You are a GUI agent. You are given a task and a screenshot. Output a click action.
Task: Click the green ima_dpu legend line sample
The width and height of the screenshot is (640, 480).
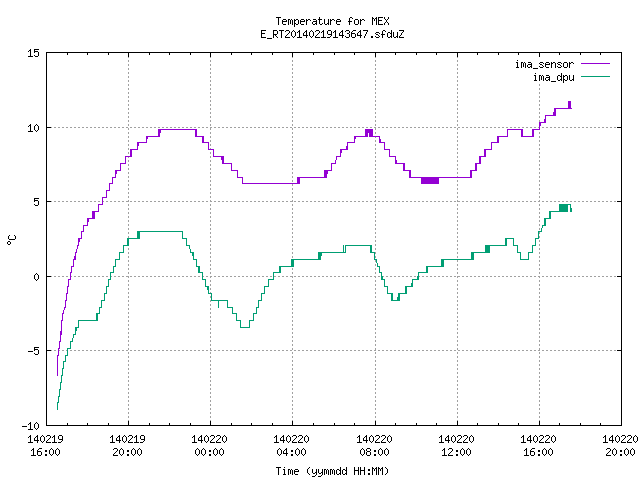595,77
